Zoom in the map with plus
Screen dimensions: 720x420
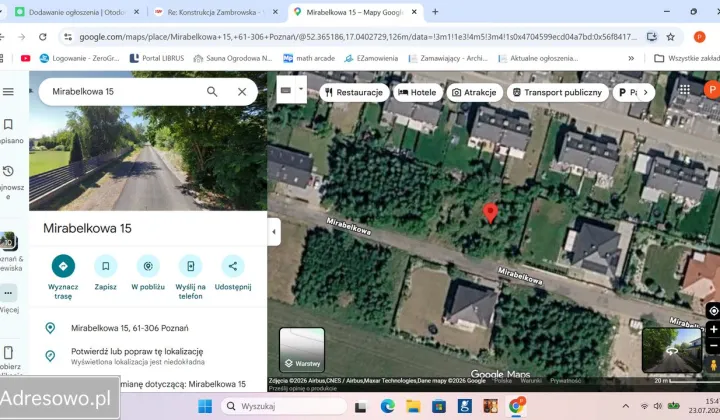714,330
